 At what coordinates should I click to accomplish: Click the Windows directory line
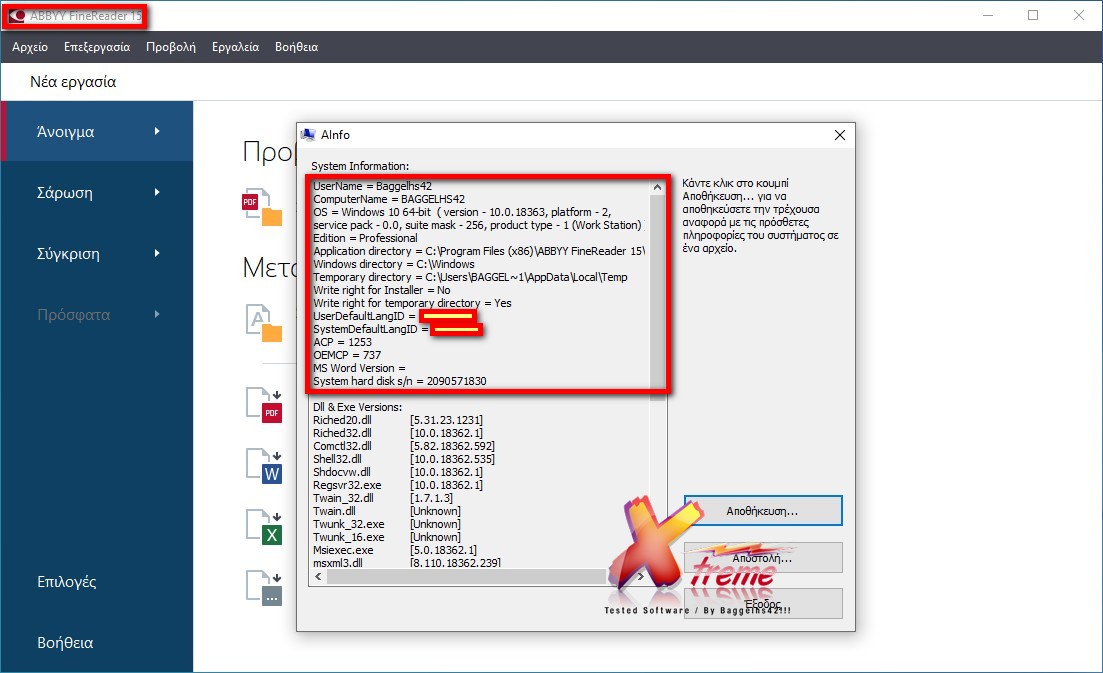[x=394, y=264]
